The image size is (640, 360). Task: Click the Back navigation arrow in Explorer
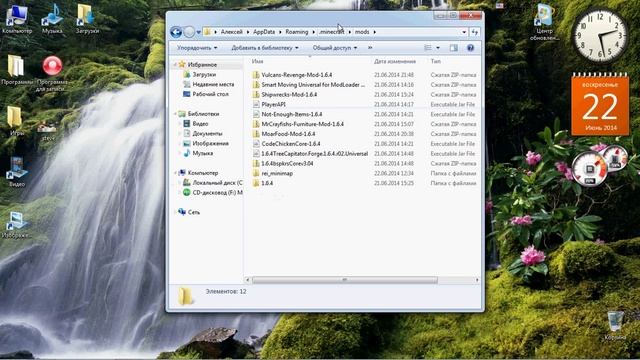(176, 32)
